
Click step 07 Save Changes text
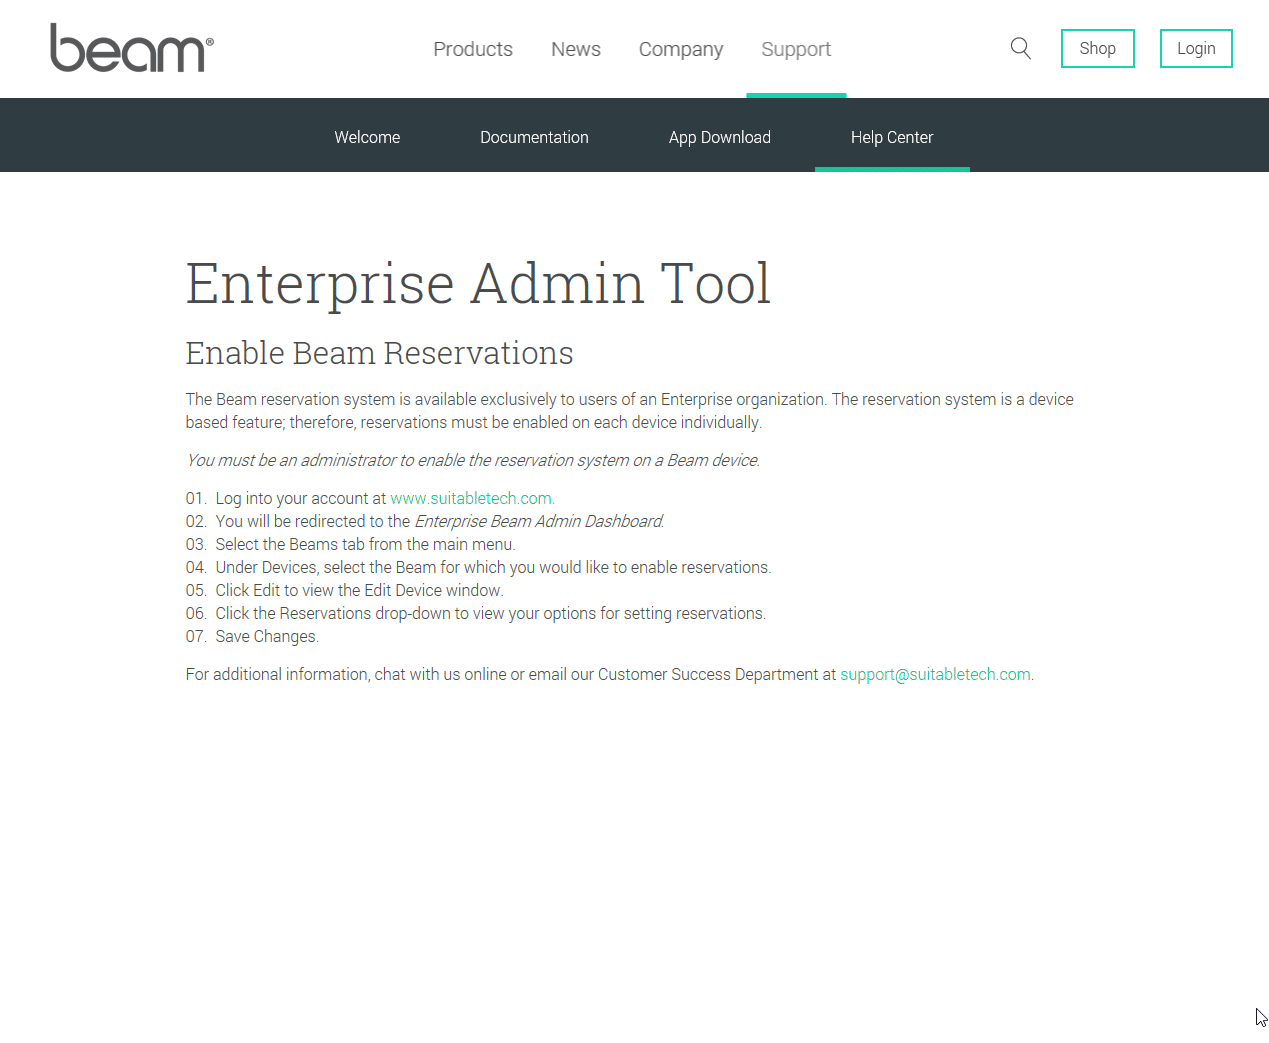click(253, 636)
